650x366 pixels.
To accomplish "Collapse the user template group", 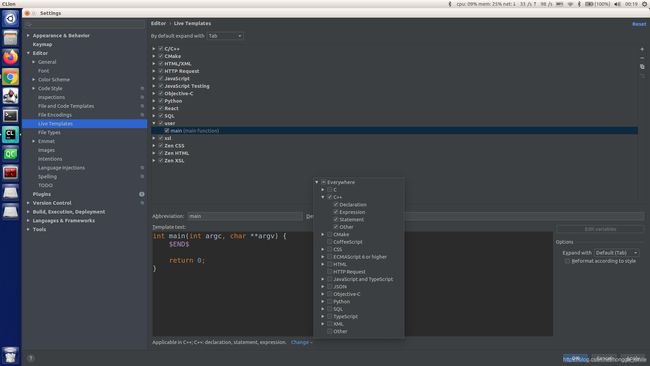I will click(x=154, y=123).
